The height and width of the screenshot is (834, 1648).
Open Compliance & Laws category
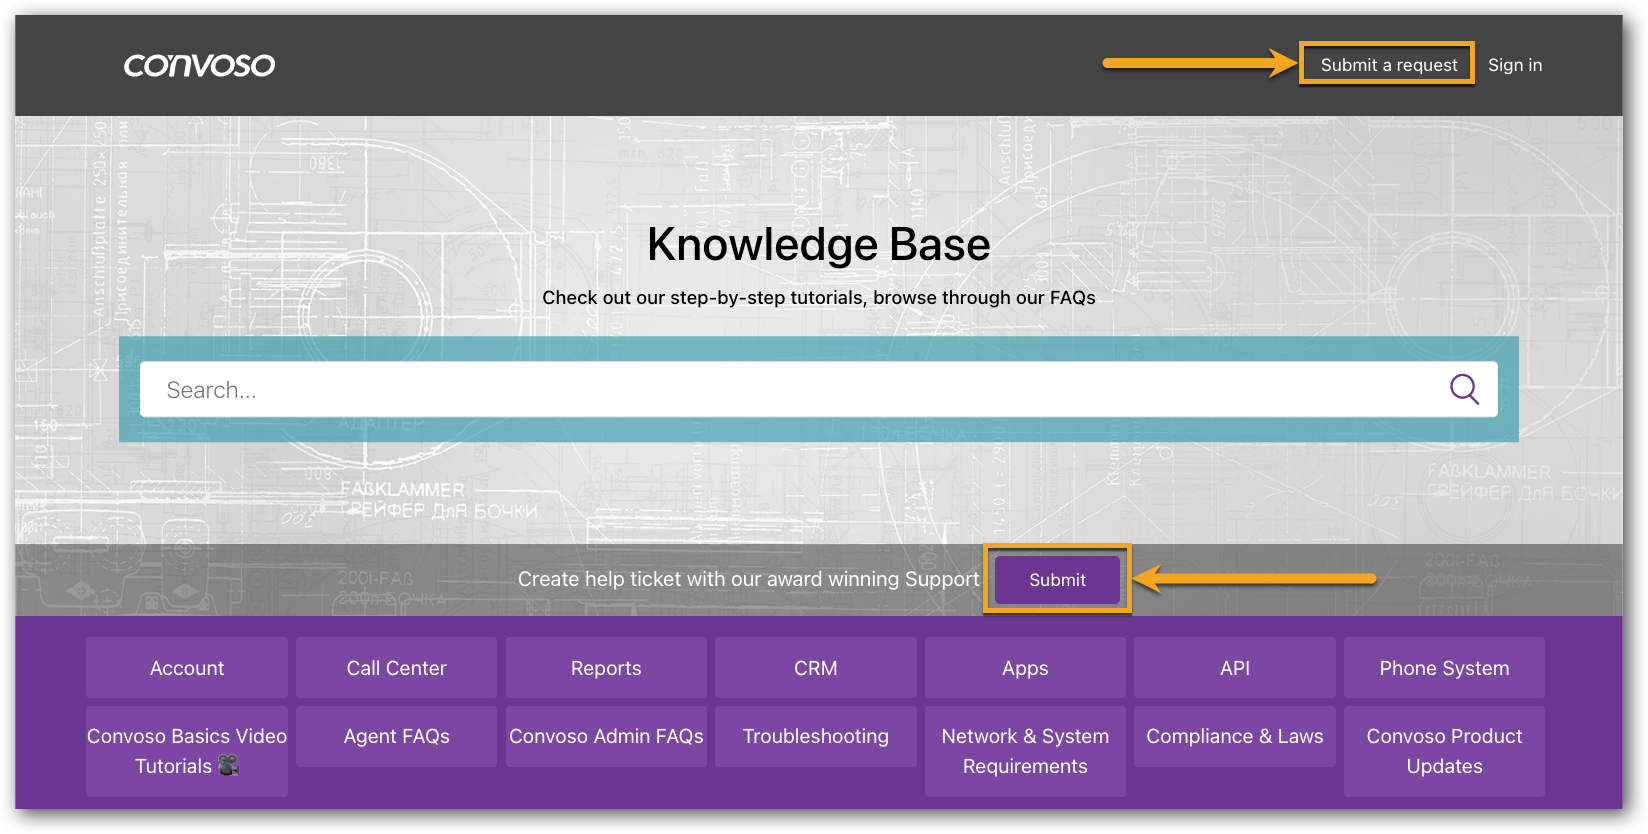point(1235,736)
